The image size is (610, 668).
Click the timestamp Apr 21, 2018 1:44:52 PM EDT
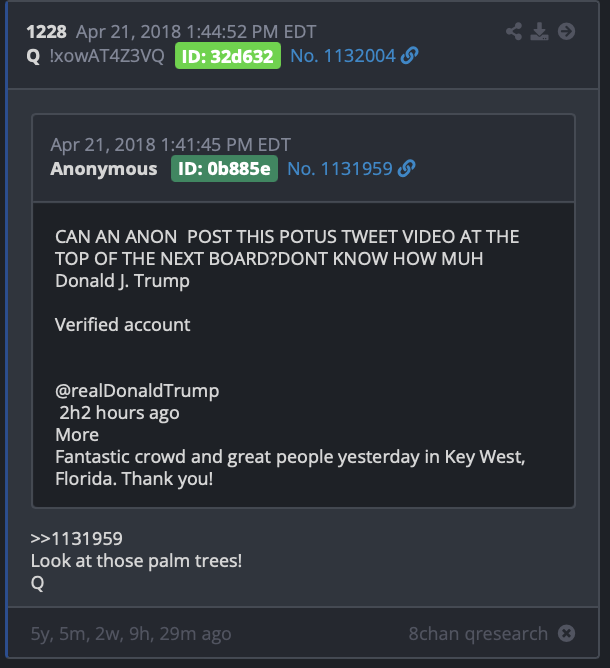(x=196, y=32)
